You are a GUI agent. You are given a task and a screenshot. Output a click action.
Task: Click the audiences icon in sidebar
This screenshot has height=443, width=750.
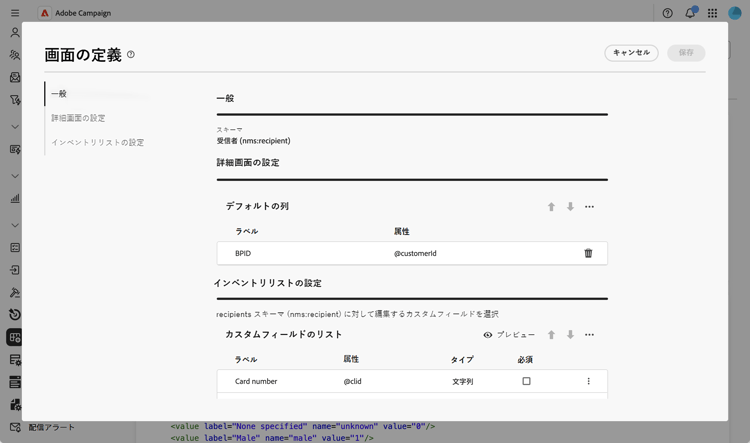[15, 55]
